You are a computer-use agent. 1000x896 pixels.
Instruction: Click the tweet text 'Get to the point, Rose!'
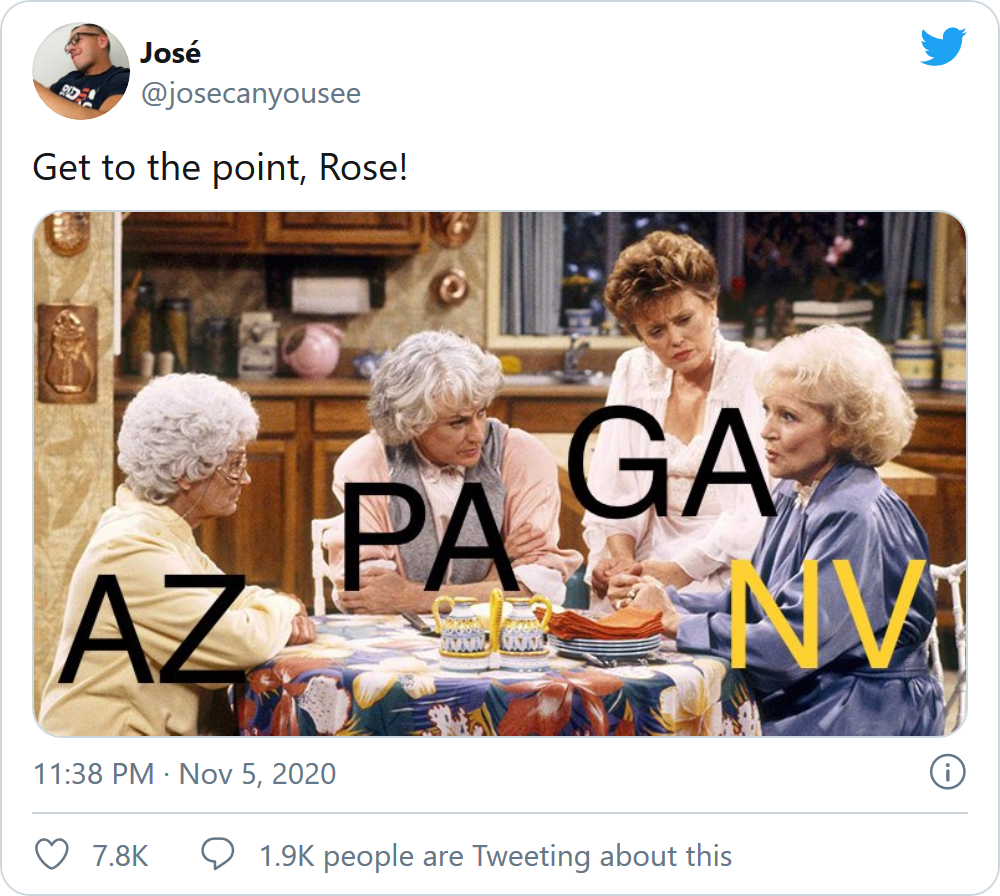tap(220, 168)
